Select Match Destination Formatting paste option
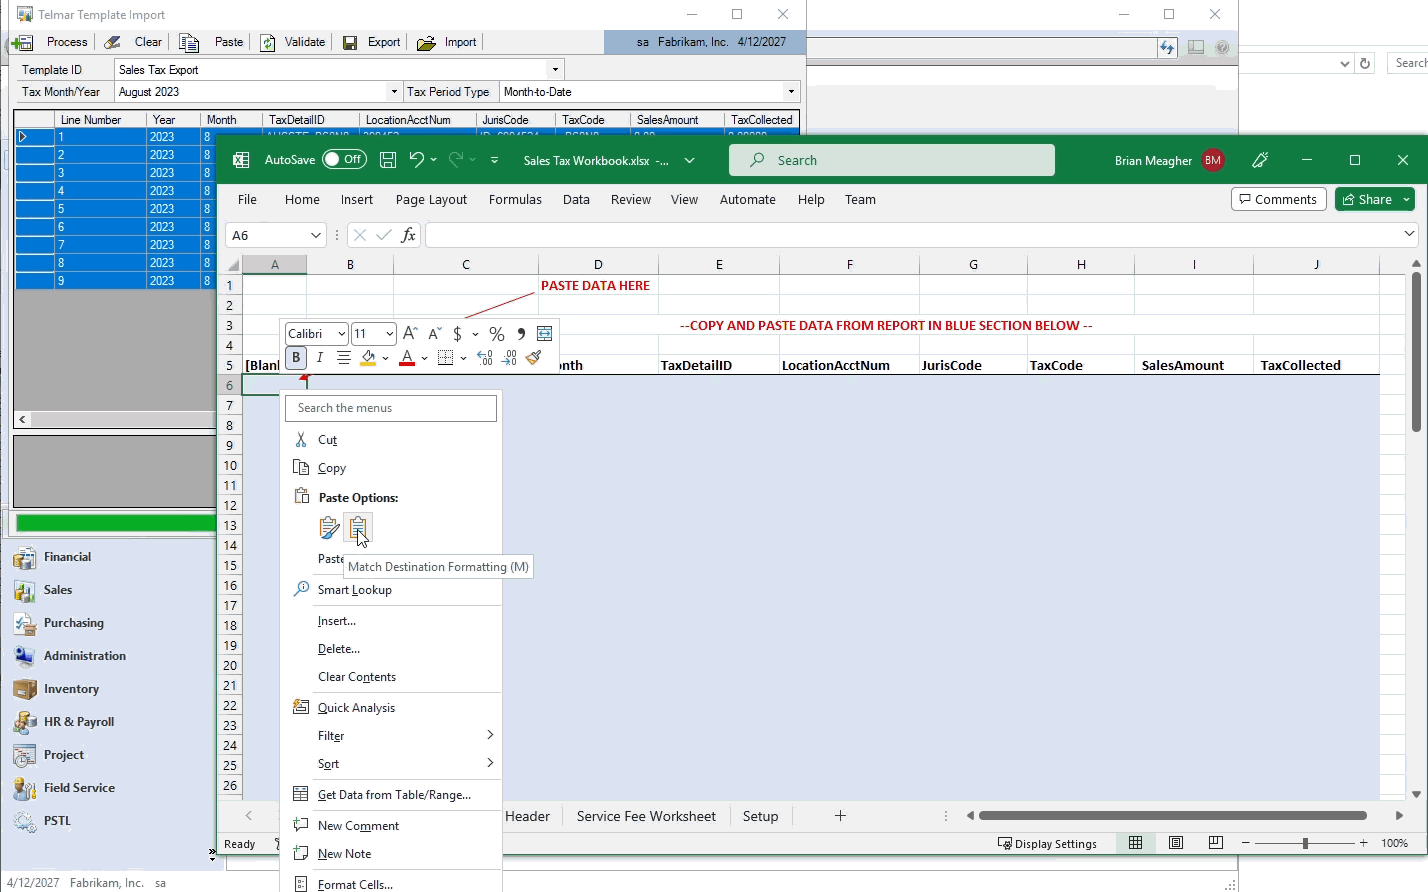The image size is (1428, 892). tap(358, 527)
